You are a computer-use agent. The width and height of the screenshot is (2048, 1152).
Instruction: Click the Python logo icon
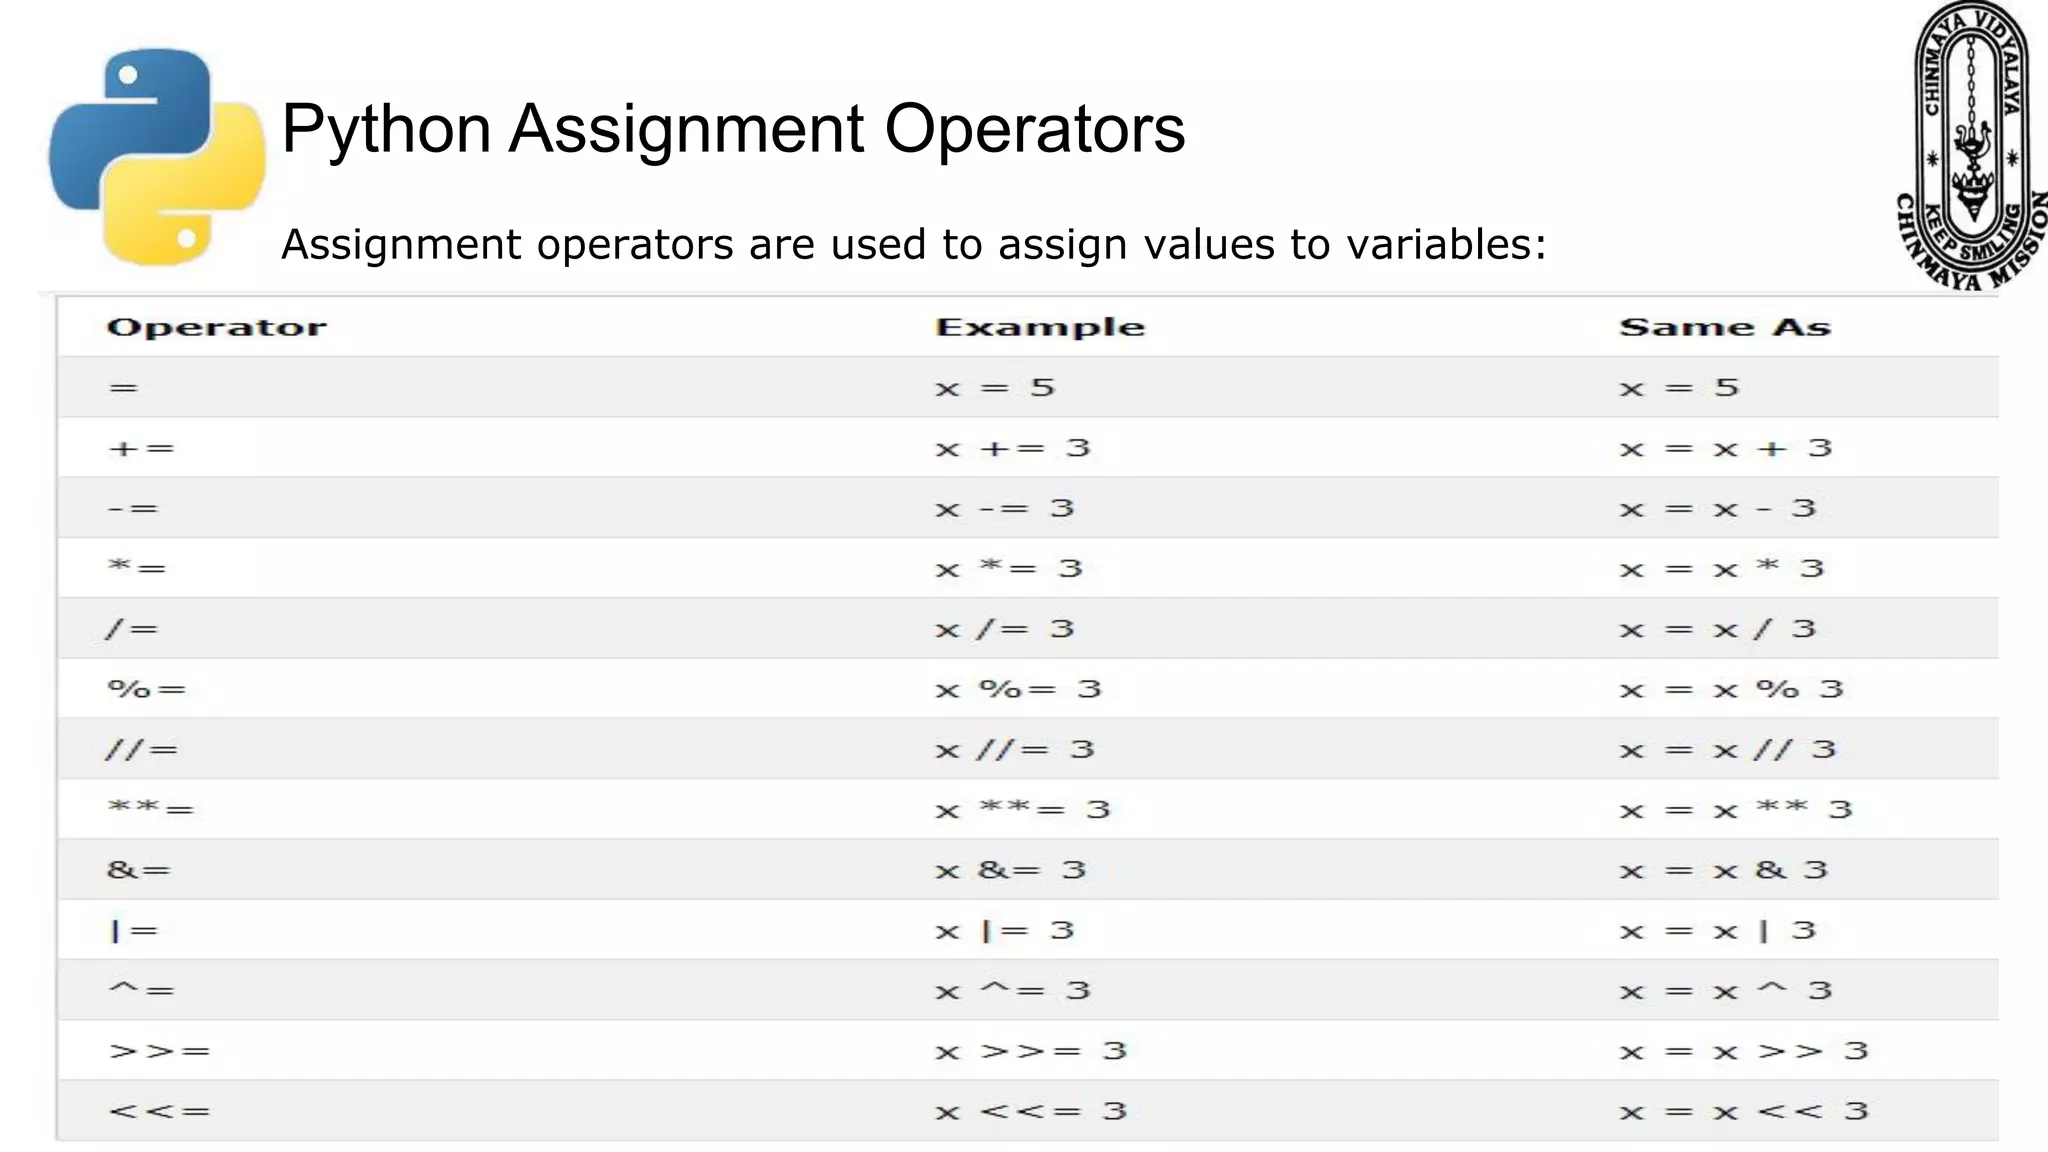[x=157, y=157]
